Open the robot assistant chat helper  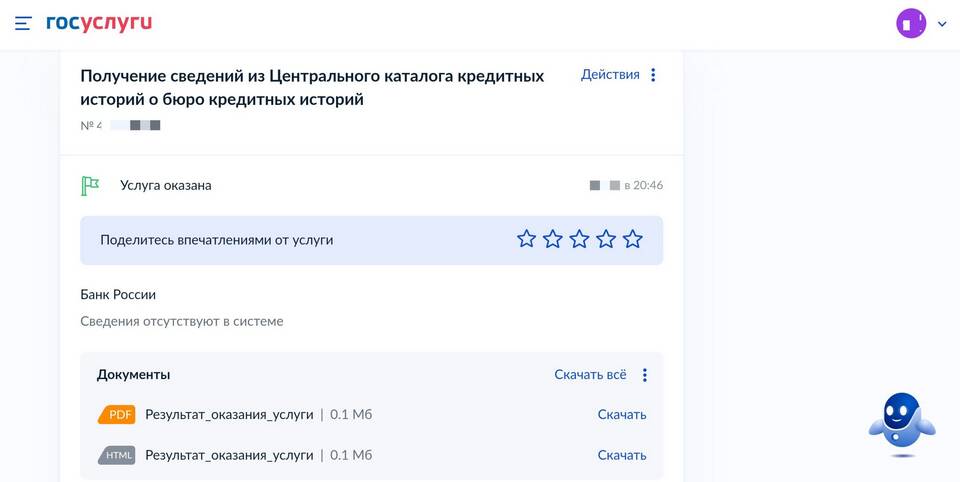(901, 424)
